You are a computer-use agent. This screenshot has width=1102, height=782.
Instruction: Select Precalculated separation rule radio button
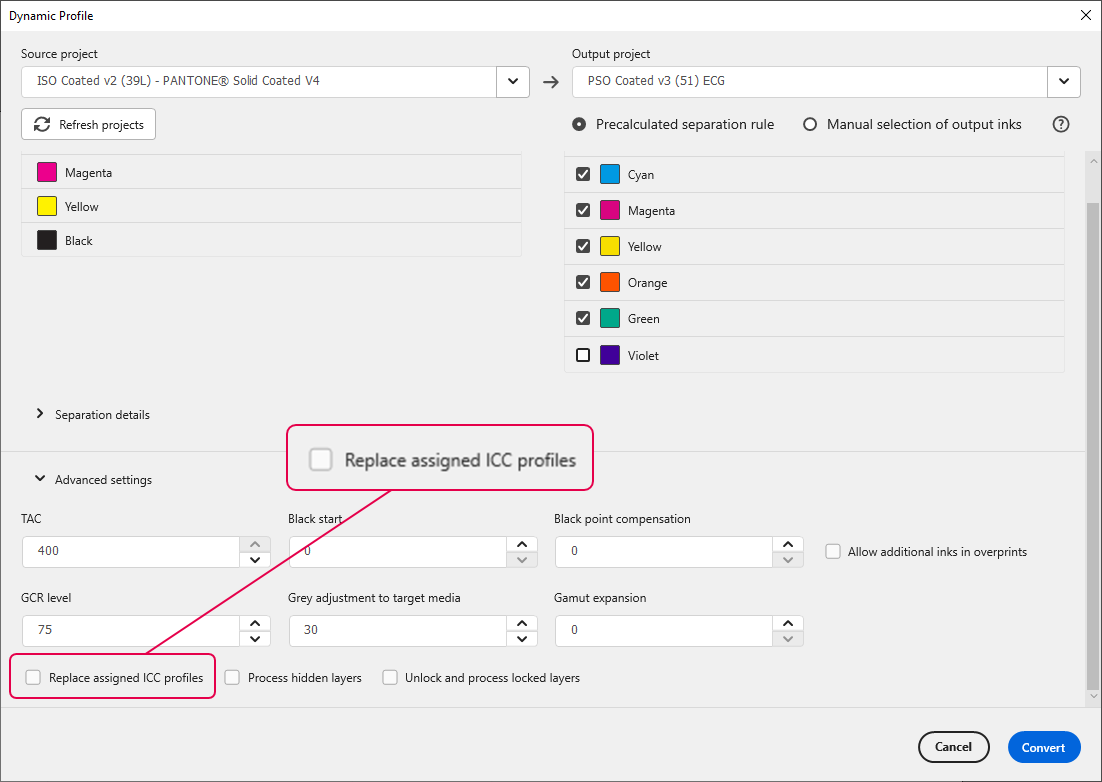[579, 124]
